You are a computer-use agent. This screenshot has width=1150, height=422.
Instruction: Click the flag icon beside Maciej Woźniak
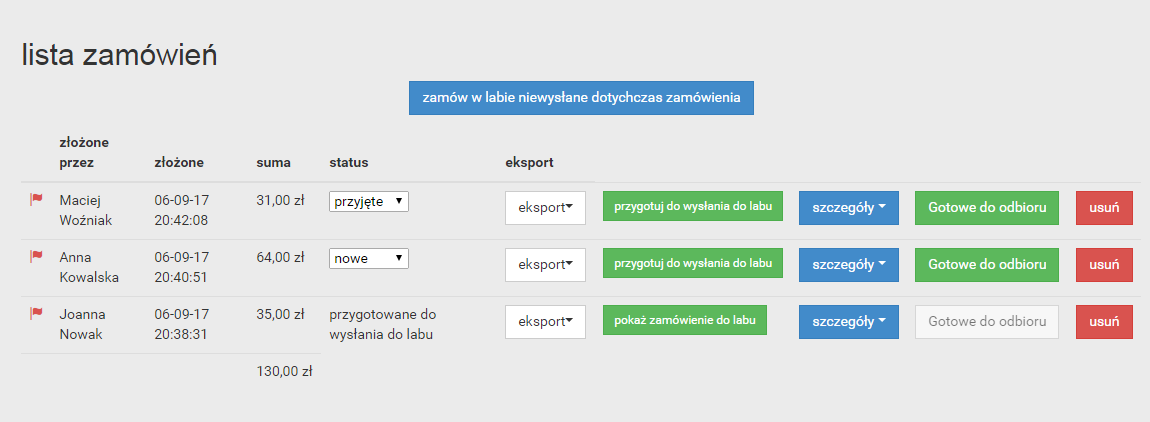[36, 200]
